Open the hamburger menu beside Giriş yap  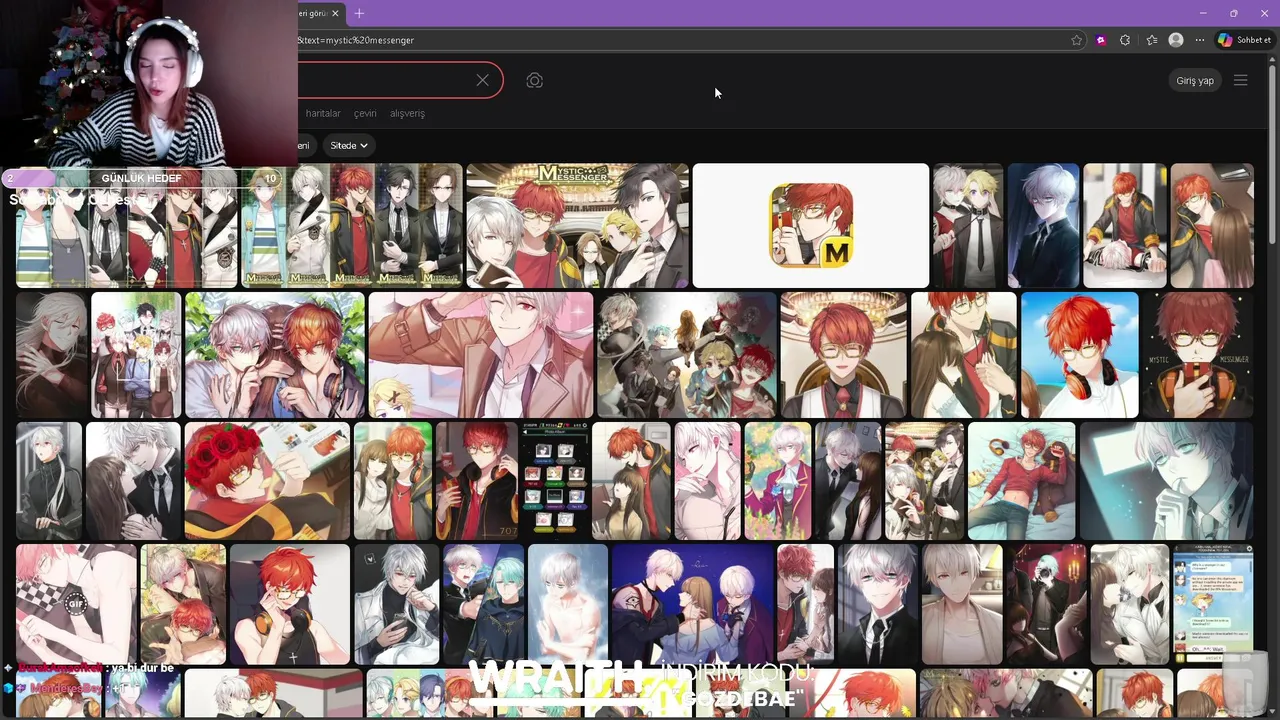[x=1241, y=80]
